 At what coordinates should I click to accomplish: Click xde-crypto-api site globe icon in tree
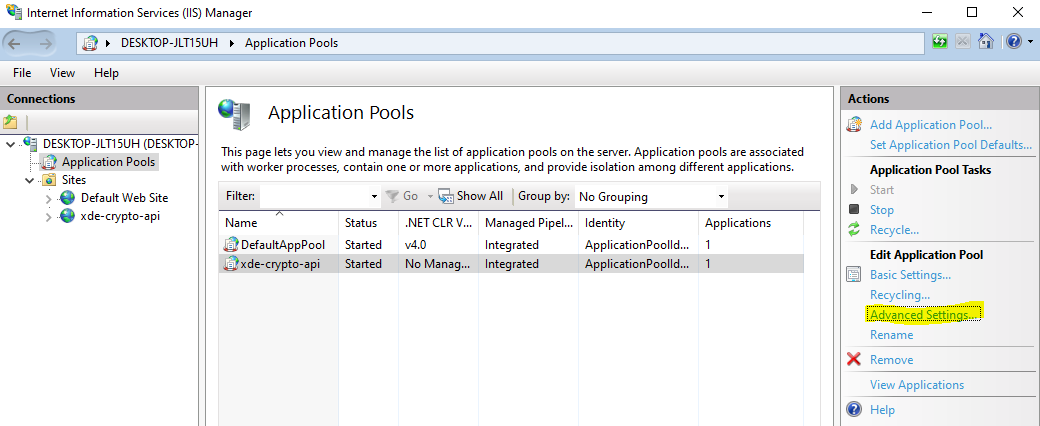click(x=67, y=216)
